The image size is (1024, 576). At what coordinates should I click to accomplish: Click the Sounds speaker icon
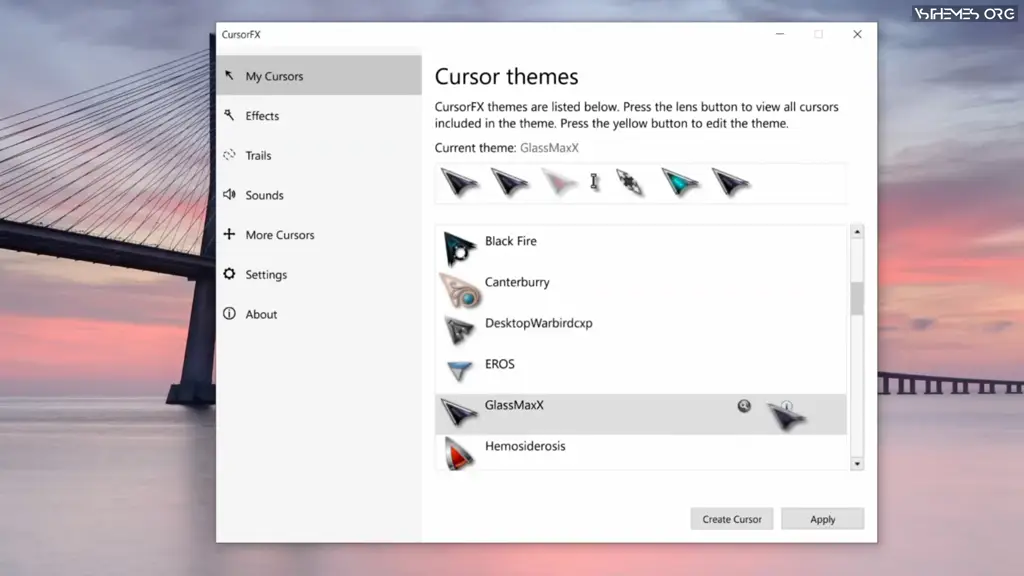tap(231, 195)
